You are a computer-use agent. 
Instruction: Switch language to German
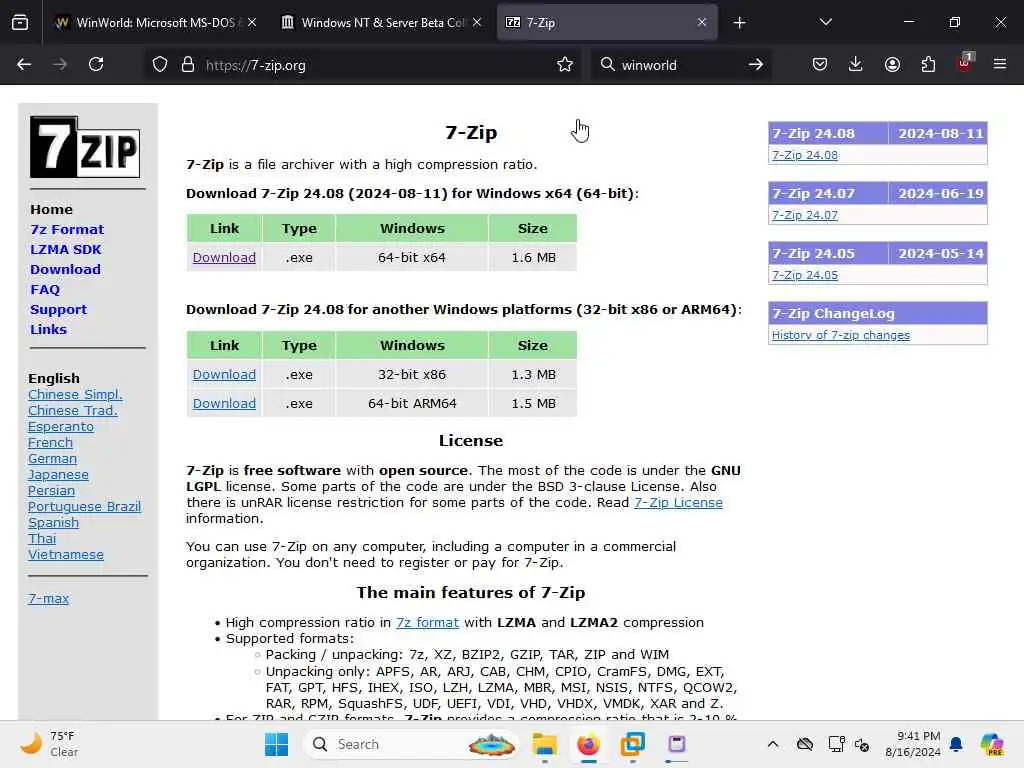point(52,459)
